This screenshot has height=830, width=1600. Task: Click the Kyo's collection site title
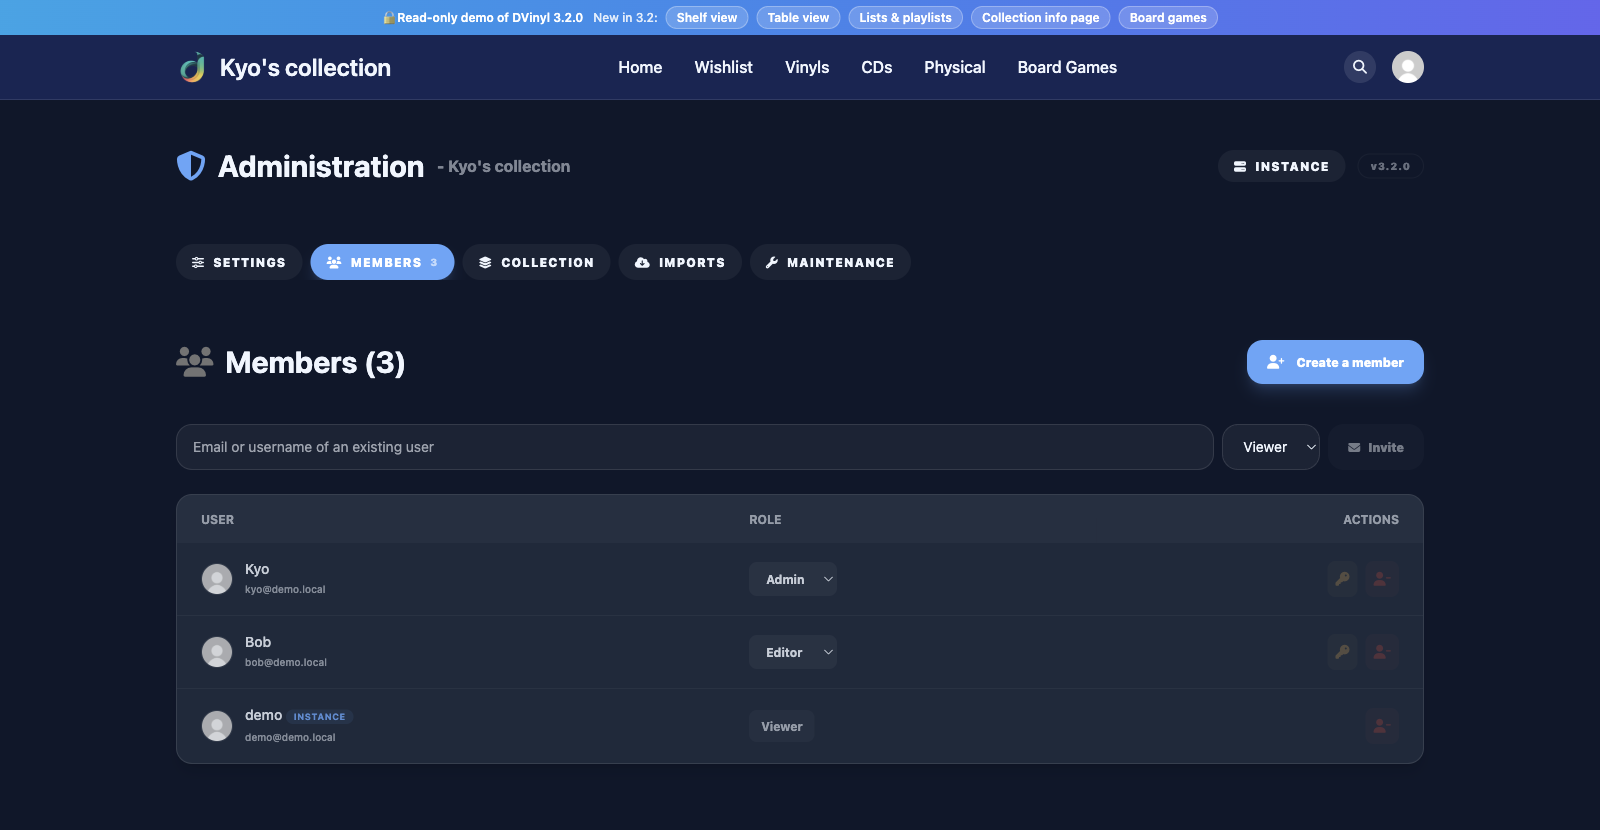pos(305,67)
